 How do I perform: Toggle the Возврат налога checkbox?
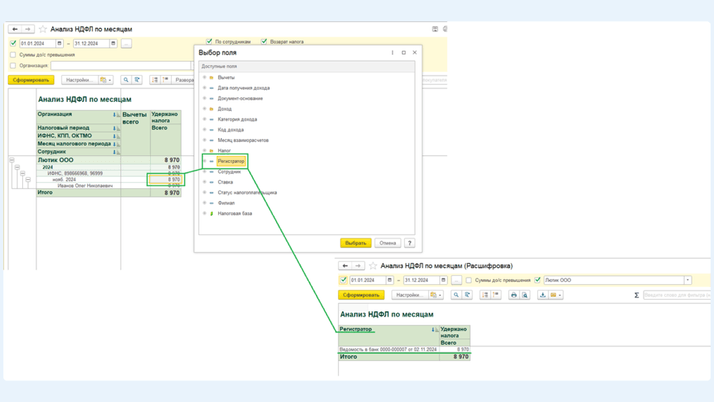(x=264, y=42)
